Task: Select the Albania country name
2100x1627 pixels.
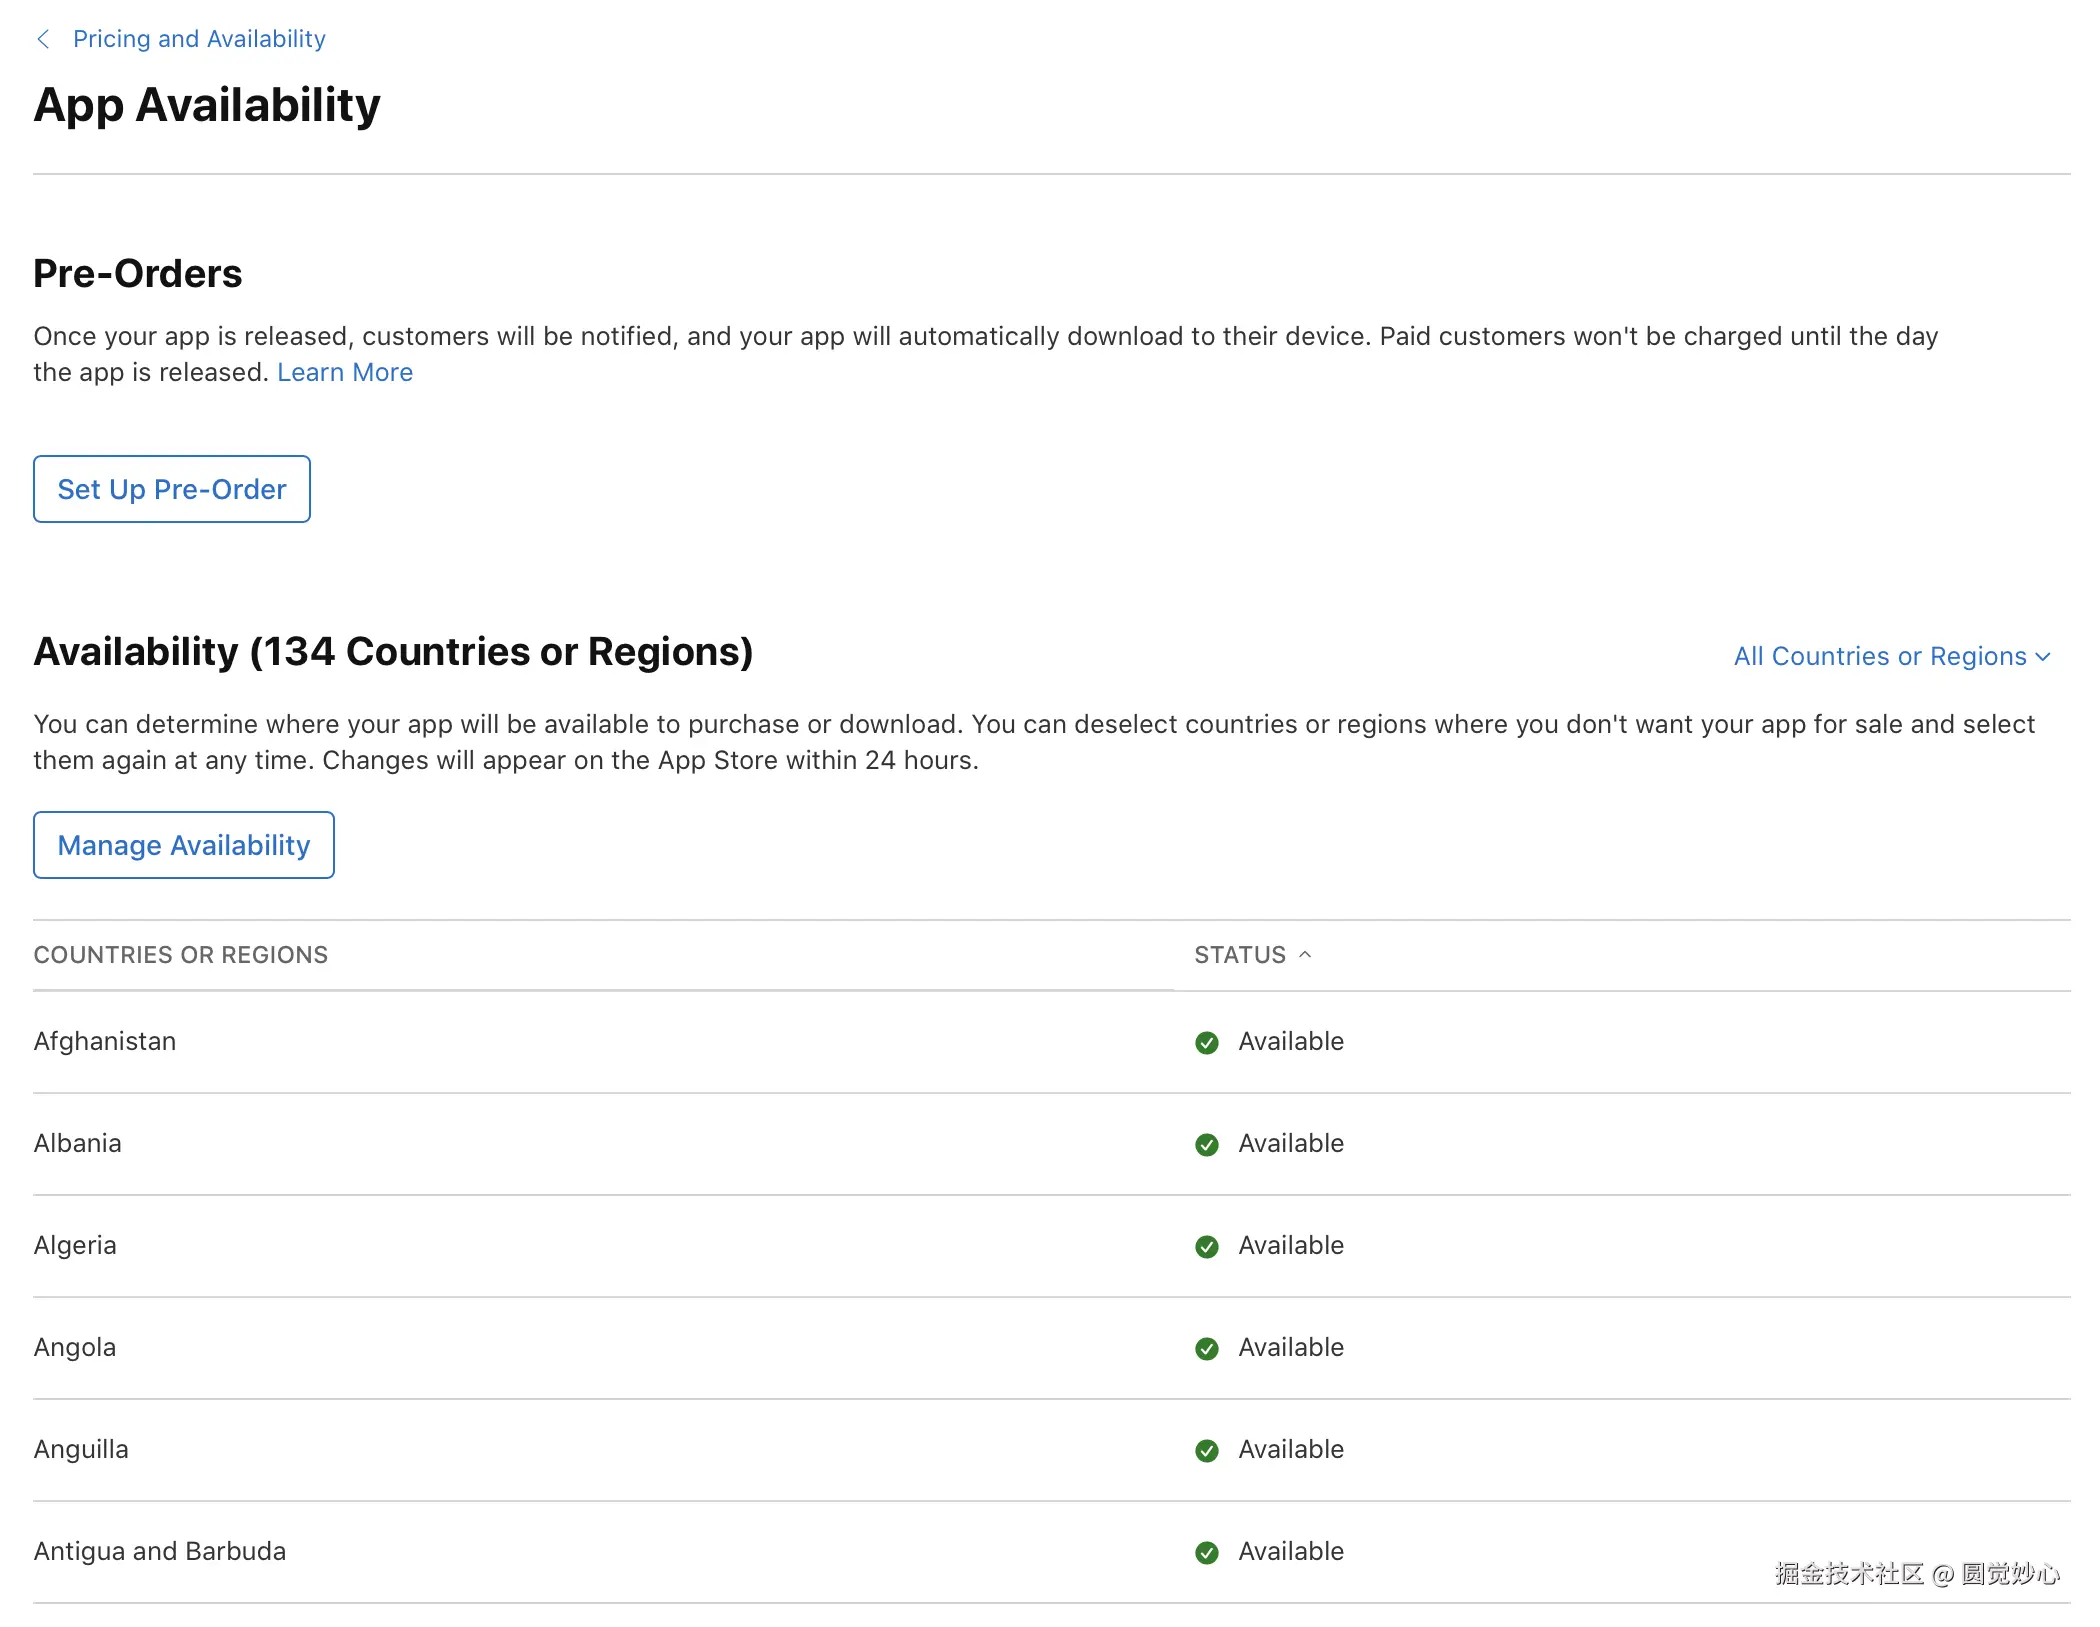Action: tap(78, 1143)
